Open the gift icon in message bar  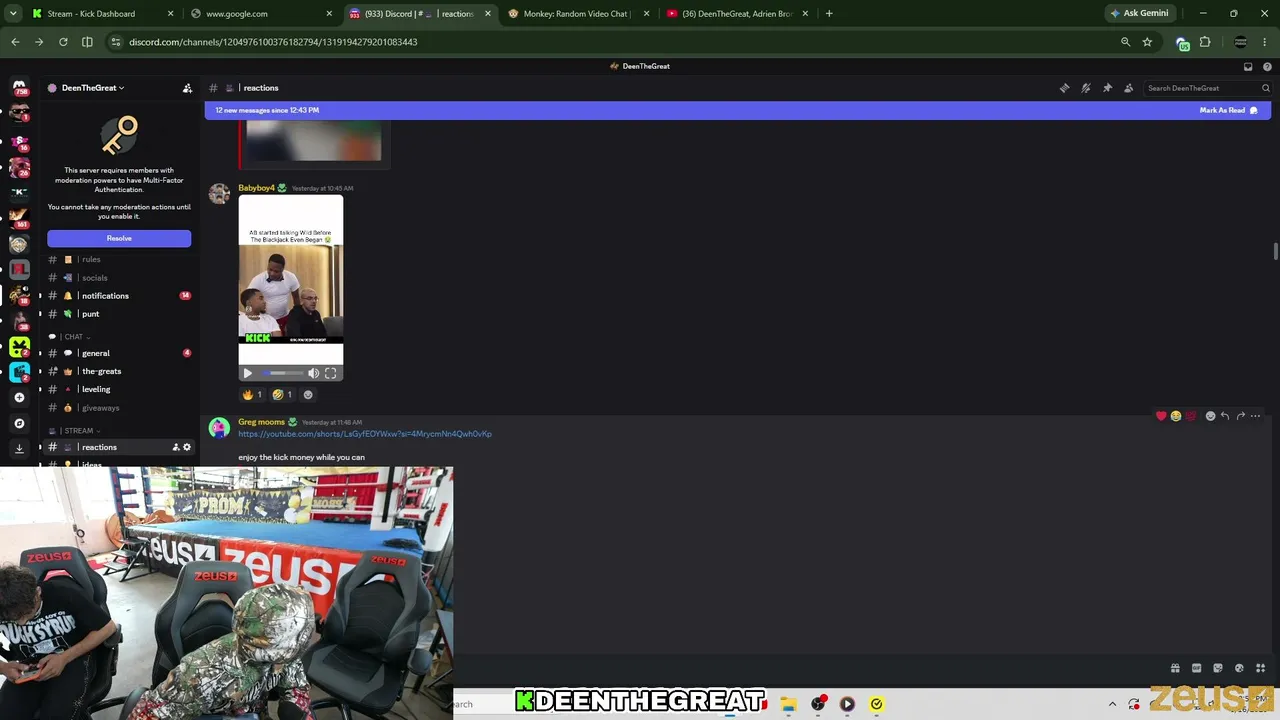tap(1175, 668)
